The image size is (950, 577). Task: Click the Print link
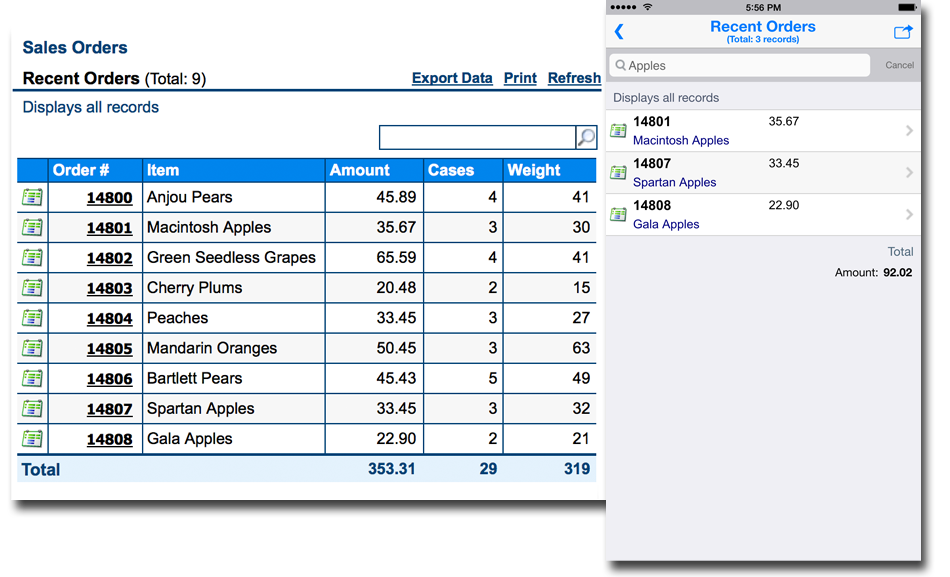click(x=520, y=78)
